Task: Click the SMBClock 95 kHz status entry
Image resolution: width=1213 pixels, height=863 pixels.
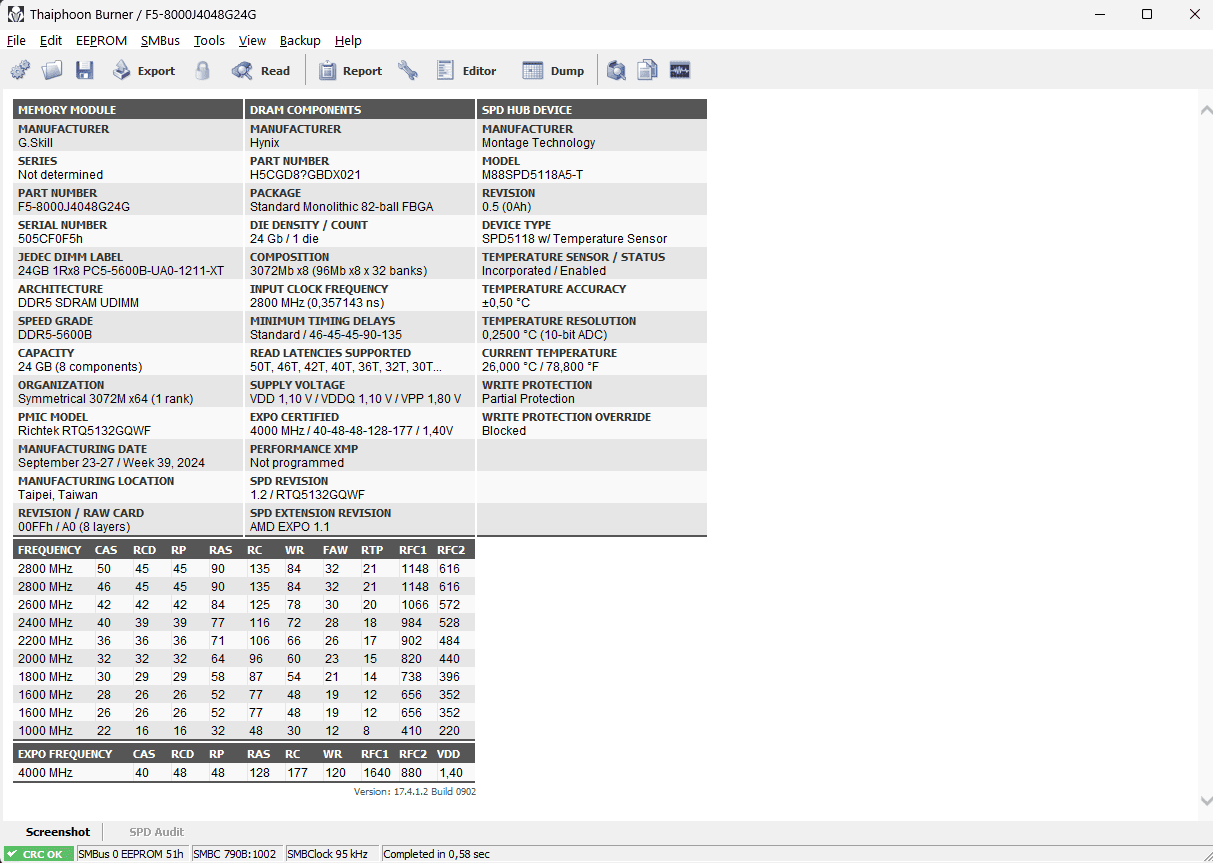Action: tap(327, 854)
